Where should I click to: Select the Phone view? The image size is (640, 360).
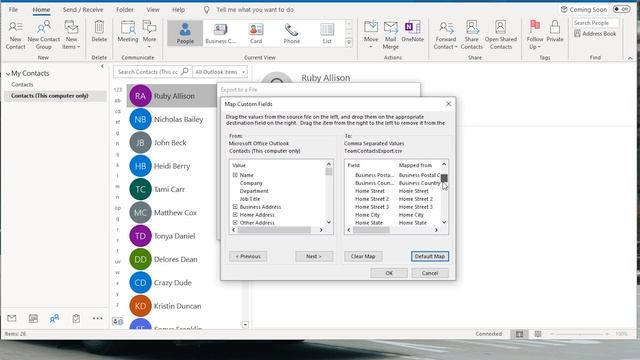(291, 33)
